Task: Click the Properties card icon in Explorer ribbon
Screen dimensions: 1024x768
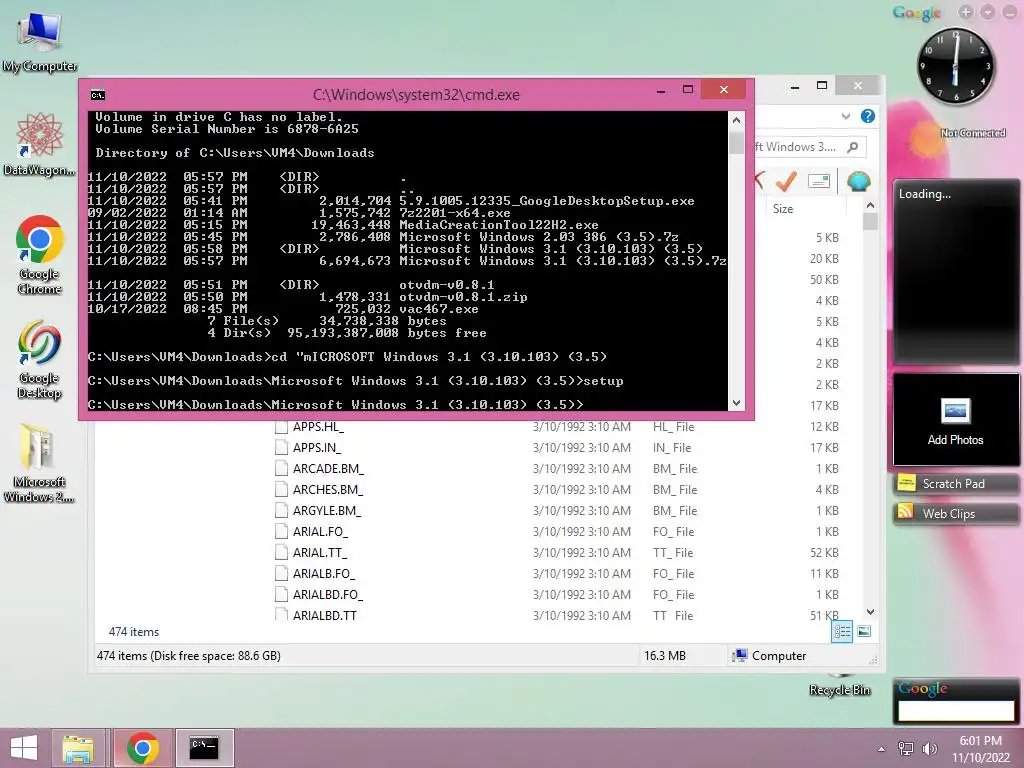Action: pyautogui.click(x=818, y=181)
